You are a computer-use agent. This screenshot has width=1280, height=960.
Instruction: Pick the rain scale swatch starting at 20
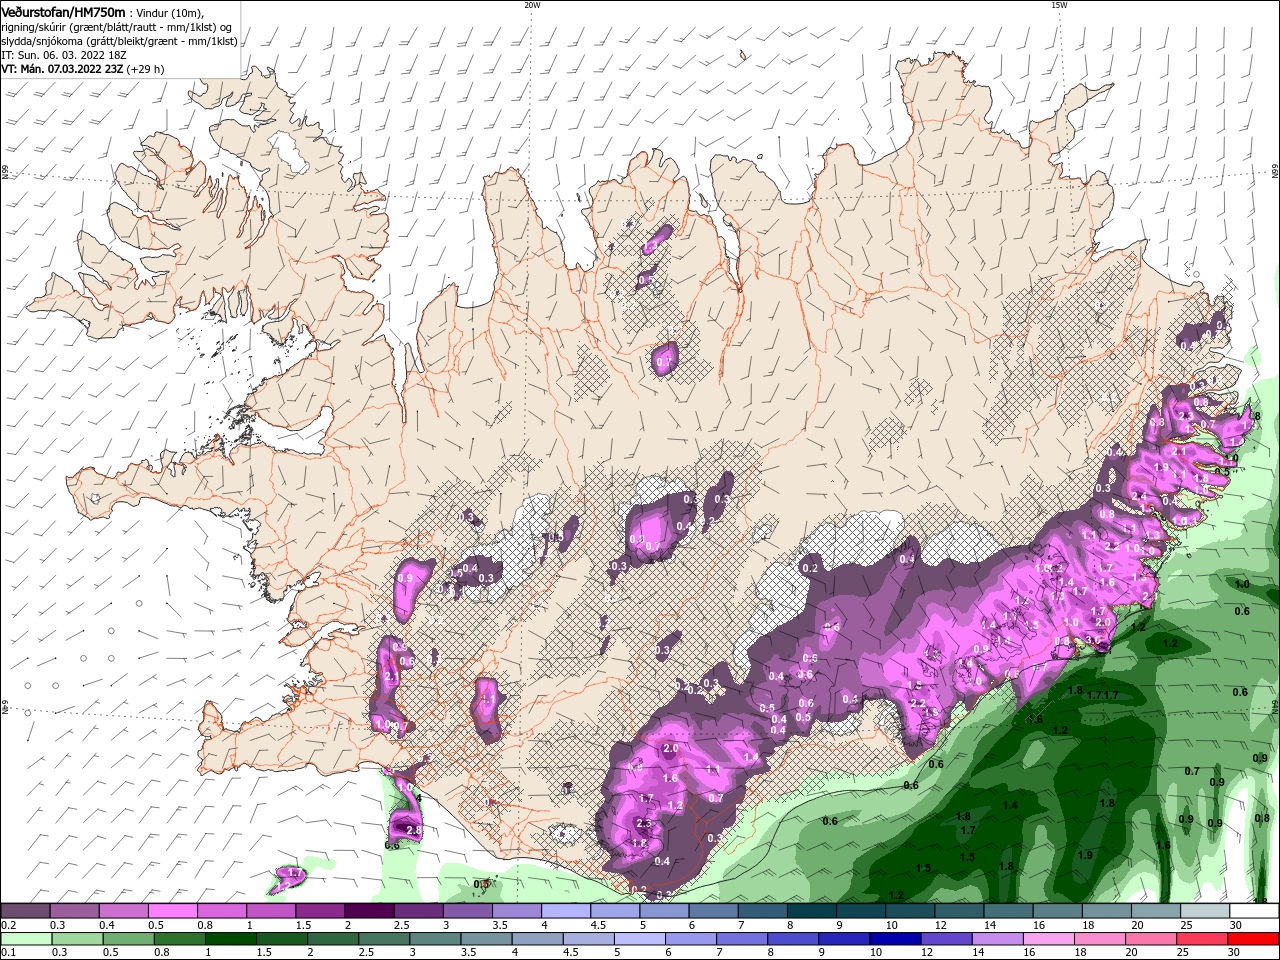point(1152,939)
